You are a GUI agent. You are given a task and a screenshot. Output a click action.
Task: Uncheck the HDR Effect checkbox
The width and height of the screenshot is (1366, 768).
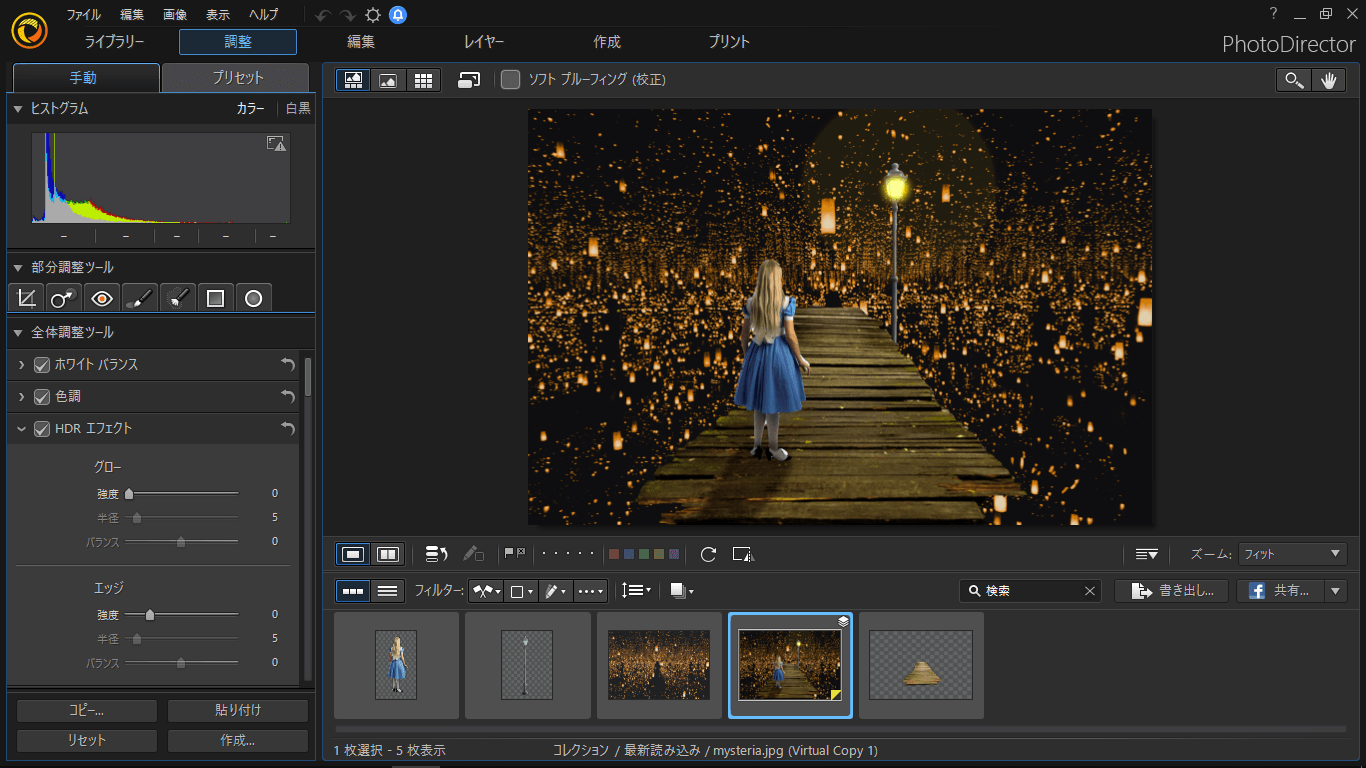click(42, 429)
